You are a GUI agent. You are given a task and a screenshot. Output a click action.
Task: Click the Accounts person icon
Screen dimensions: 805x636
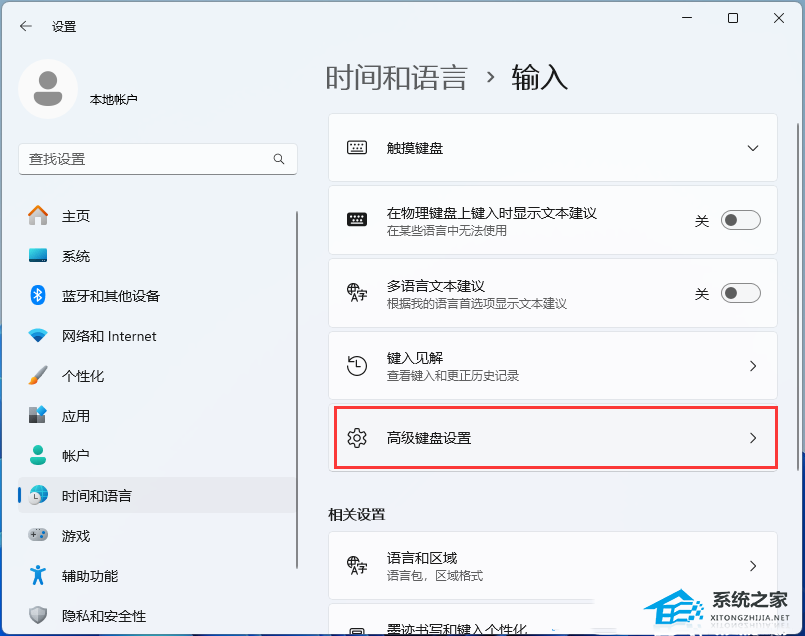tap(38, 455)
